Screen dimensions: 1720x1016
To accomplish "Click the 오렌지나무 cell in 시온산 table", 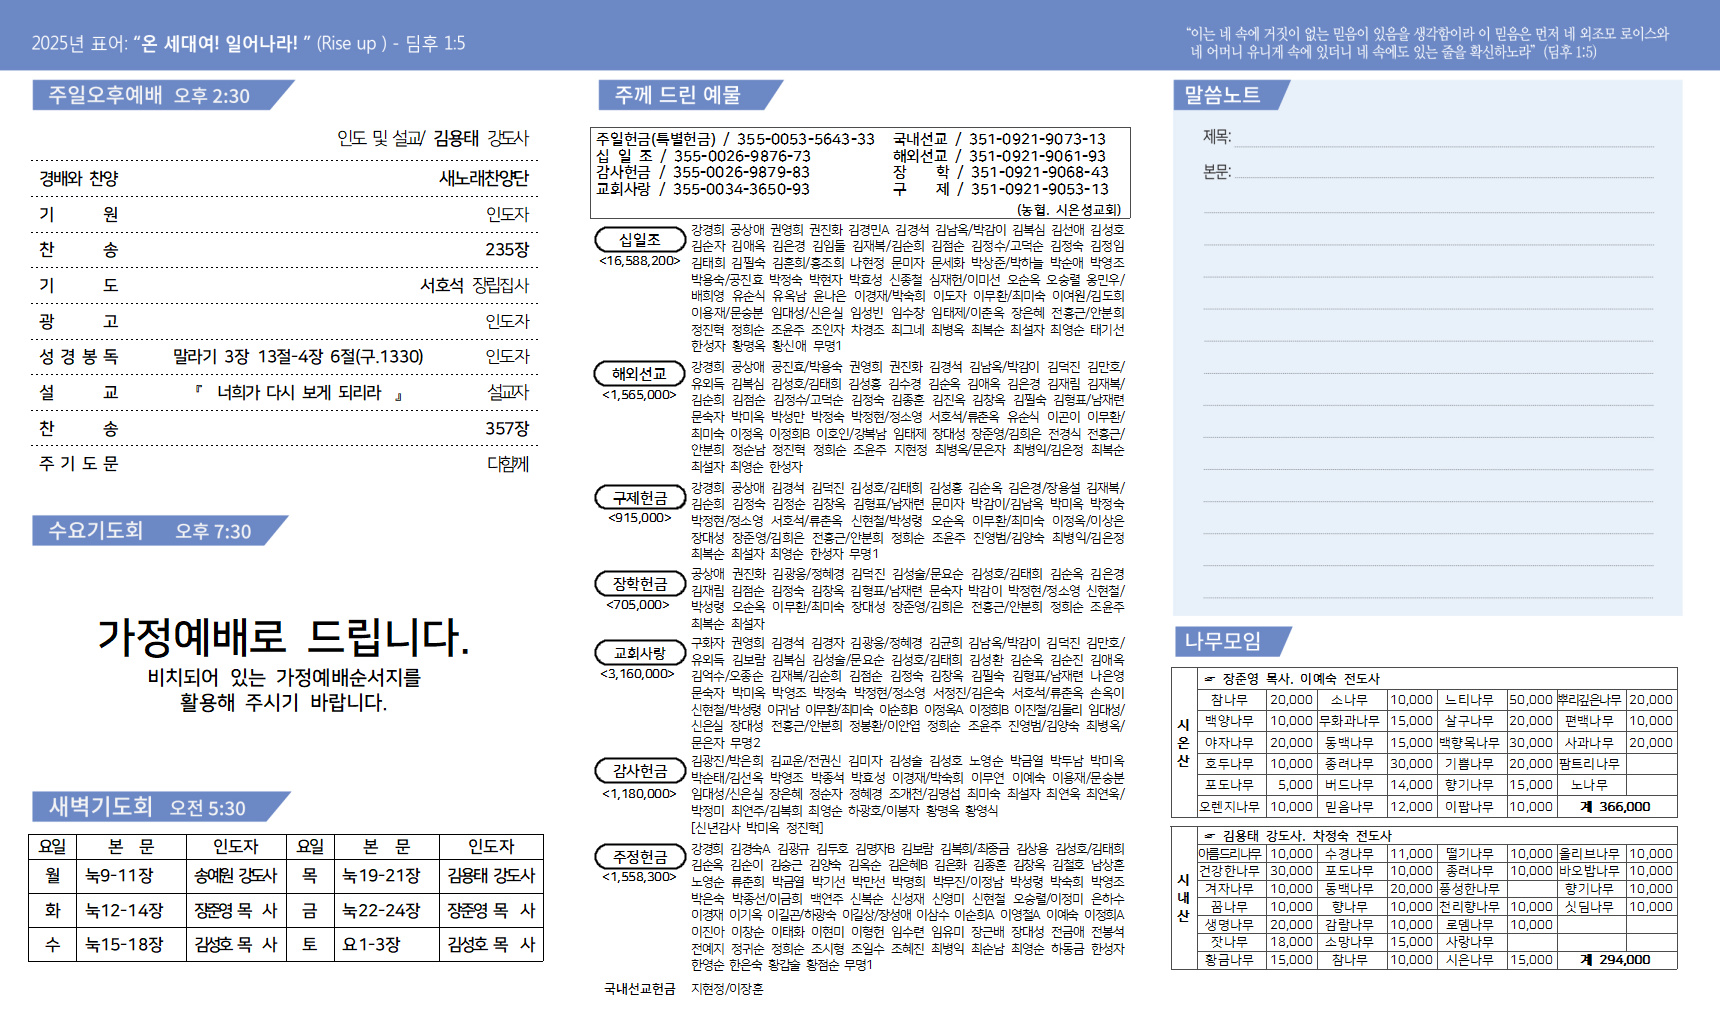I will [1231, 807].
